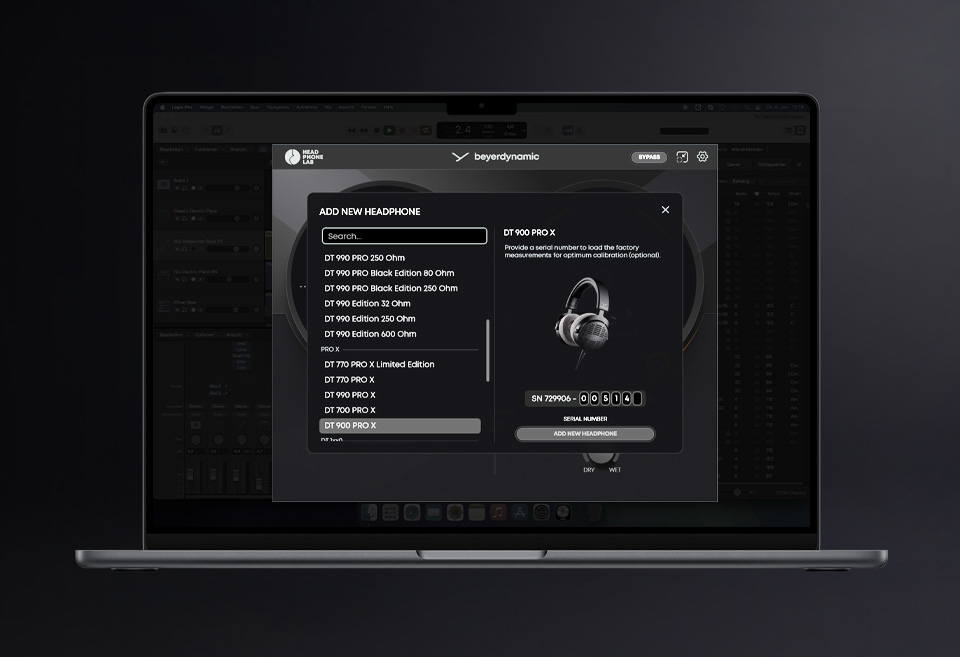Select DT 770 PRO X from the list
The height and width of the screenshot is (657, 960).
point(348,379)
